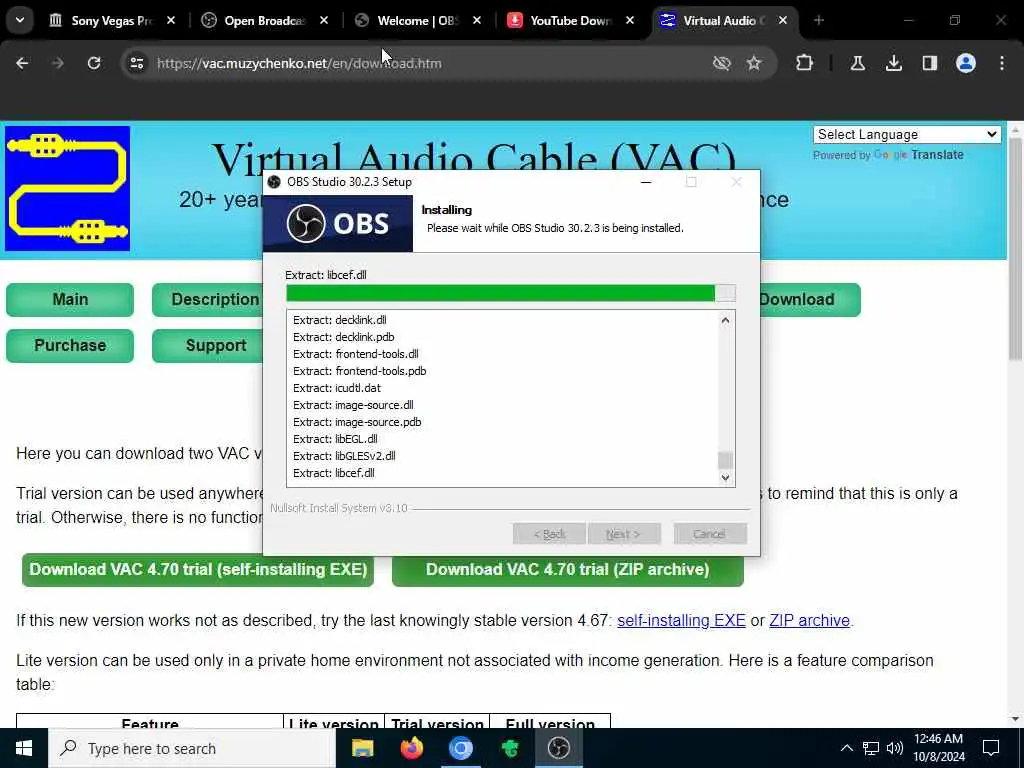Viewport: 1024px width, 768px height.
Task: Open File Explorer from the taskbar
Action: click(x=362, y=748)
